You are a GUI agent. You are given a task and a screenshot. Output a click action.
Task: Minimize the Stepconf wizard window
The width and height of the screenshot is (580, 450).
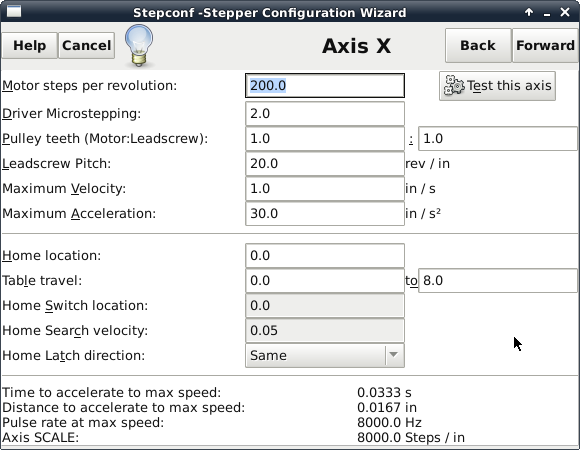pos(547,13)
